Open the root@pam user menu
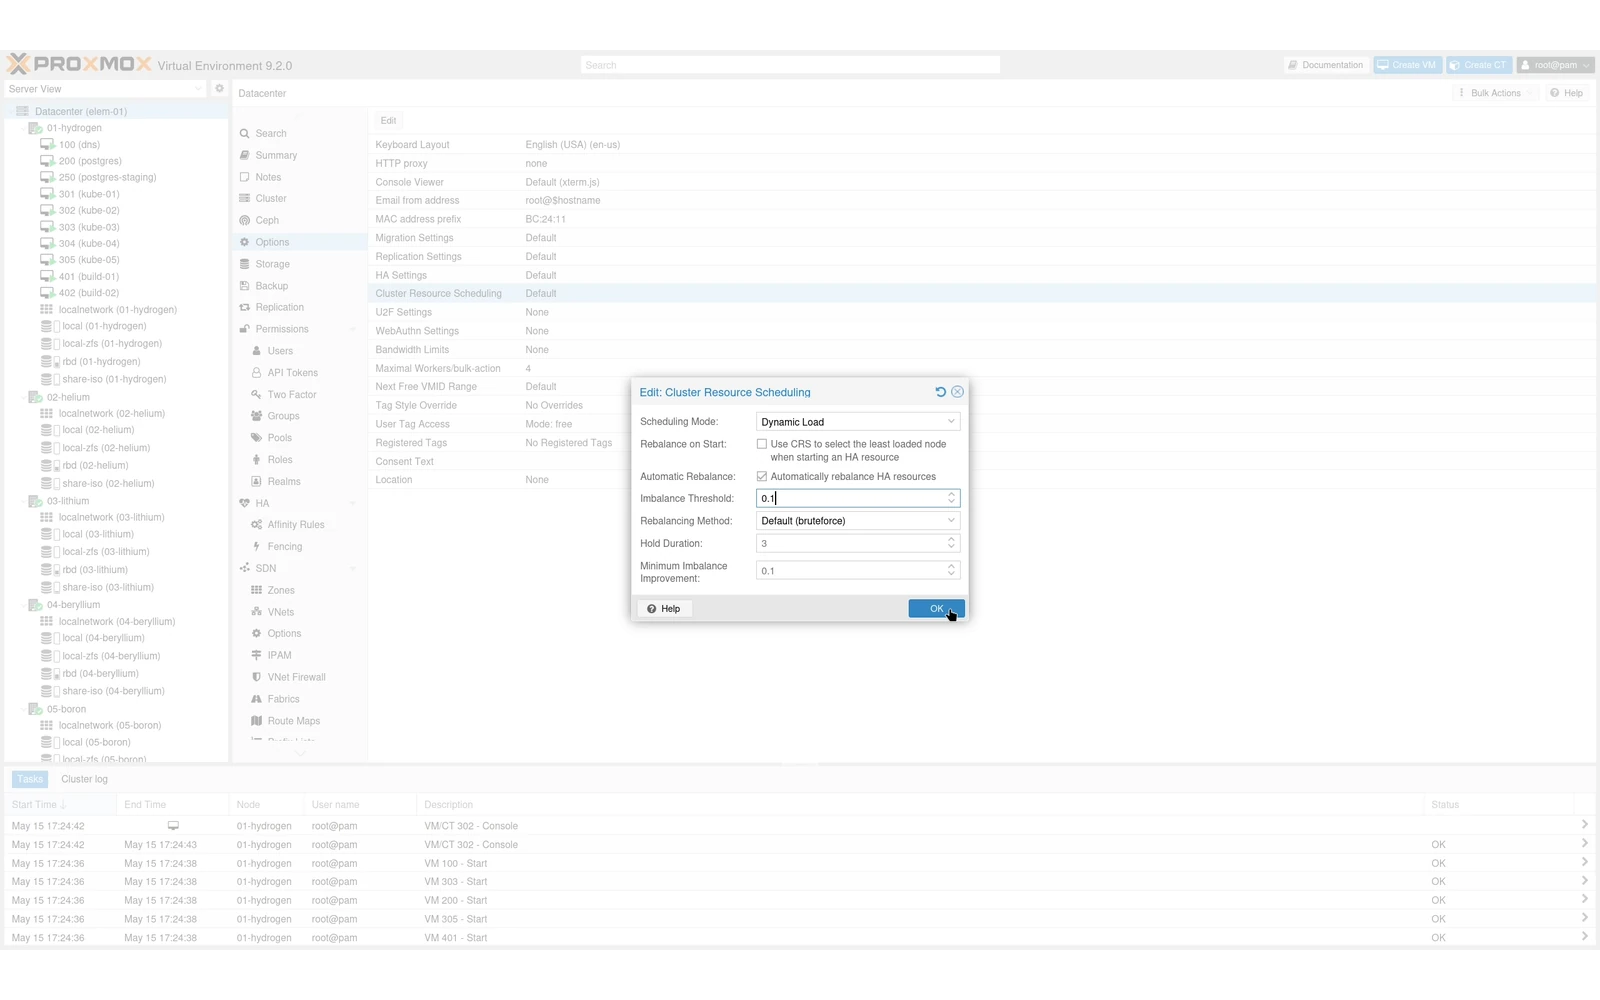The image size is (1600, 1000). pos(1555,66)
